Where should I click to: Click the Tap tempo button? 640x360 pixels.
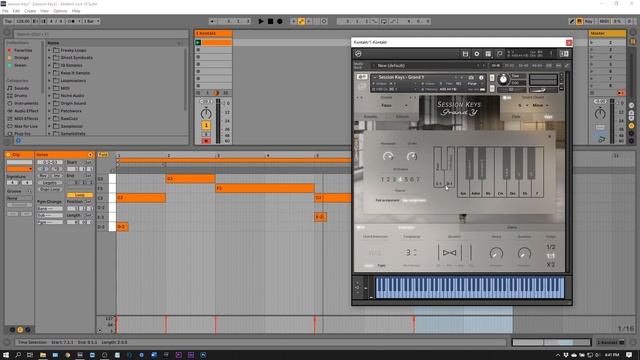[x=9, y=21]
